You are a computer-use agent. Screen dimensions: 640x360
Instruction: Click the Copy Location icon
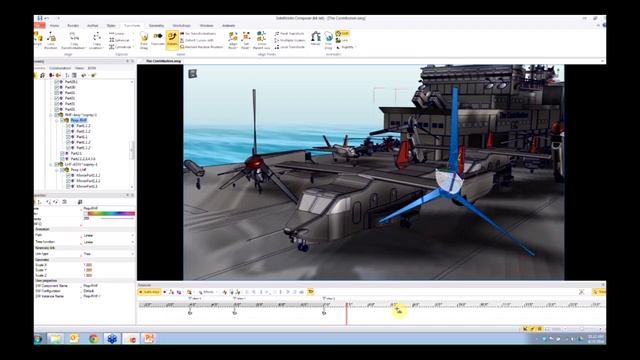97,40
